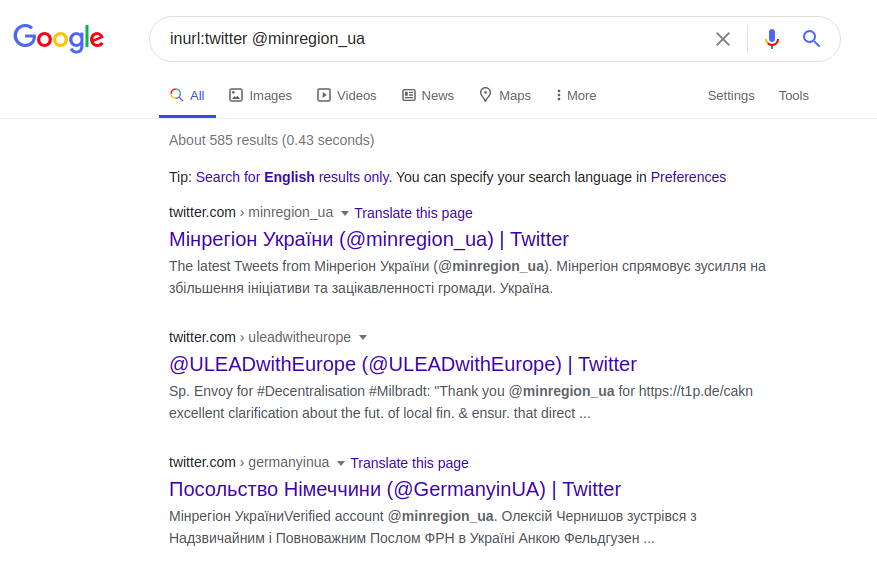Expand options arrow for germanyinua result
877x572 pixels.
341,463
